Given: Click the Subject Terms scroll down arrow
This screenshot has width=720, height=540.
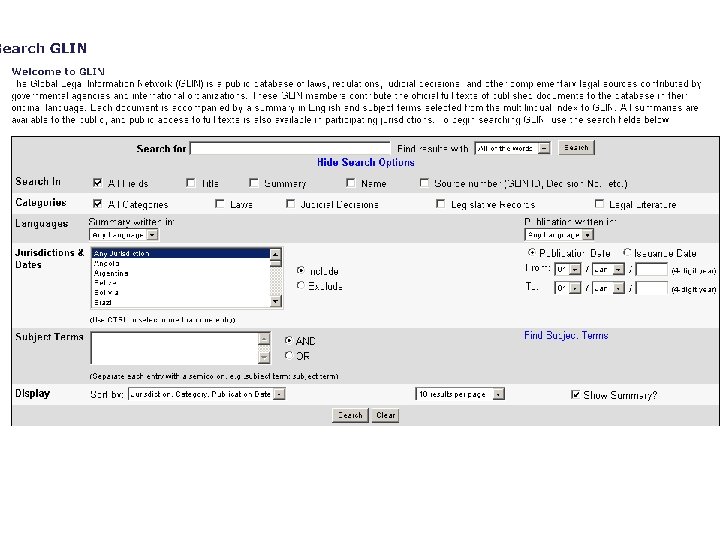Looking at the screenshot, I should tap(264, 357).
